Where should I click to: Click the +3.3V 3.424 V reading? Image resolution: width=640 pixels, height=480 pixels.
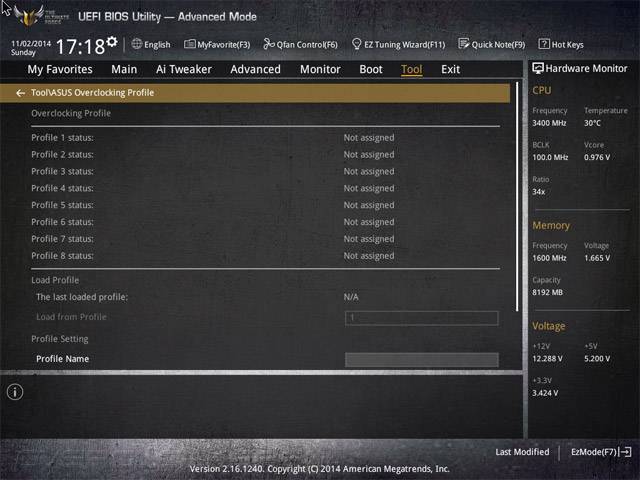pos(545,393)
